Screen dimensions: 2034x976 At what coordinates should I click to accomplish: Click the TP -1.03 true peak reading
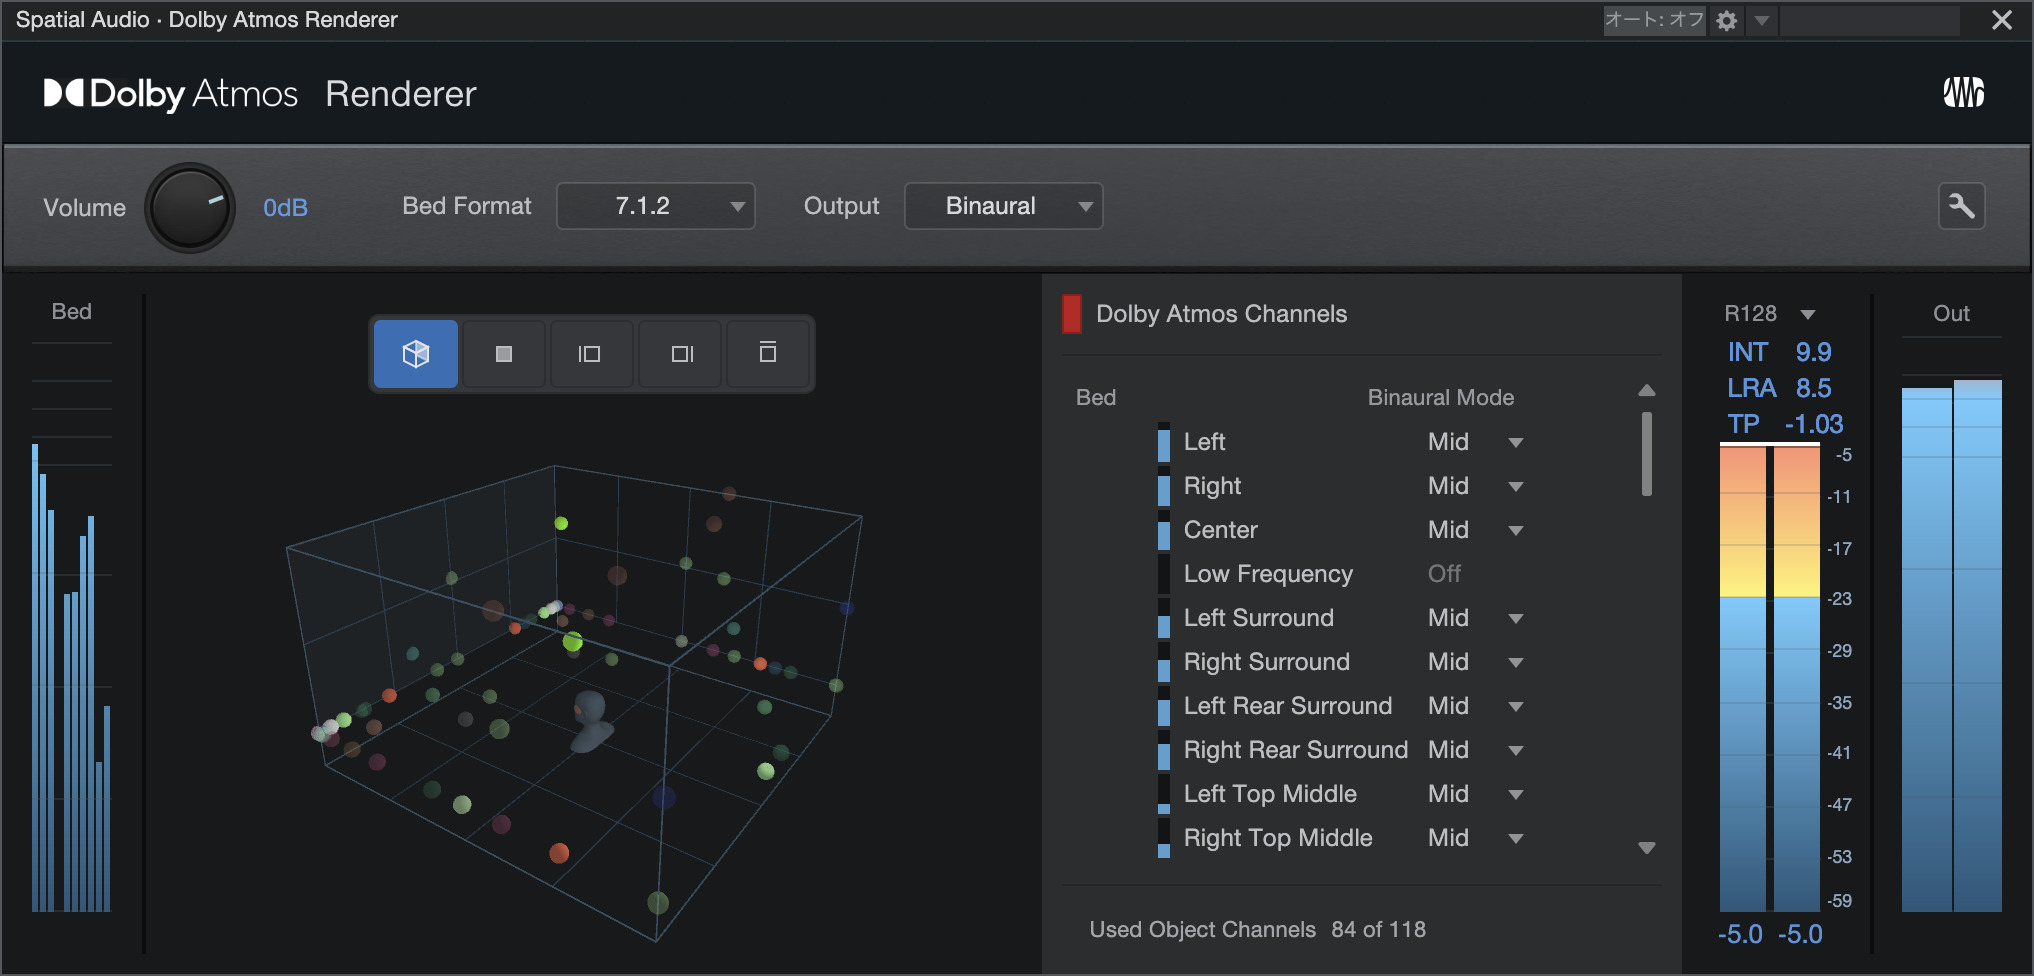coord(1785,424)
